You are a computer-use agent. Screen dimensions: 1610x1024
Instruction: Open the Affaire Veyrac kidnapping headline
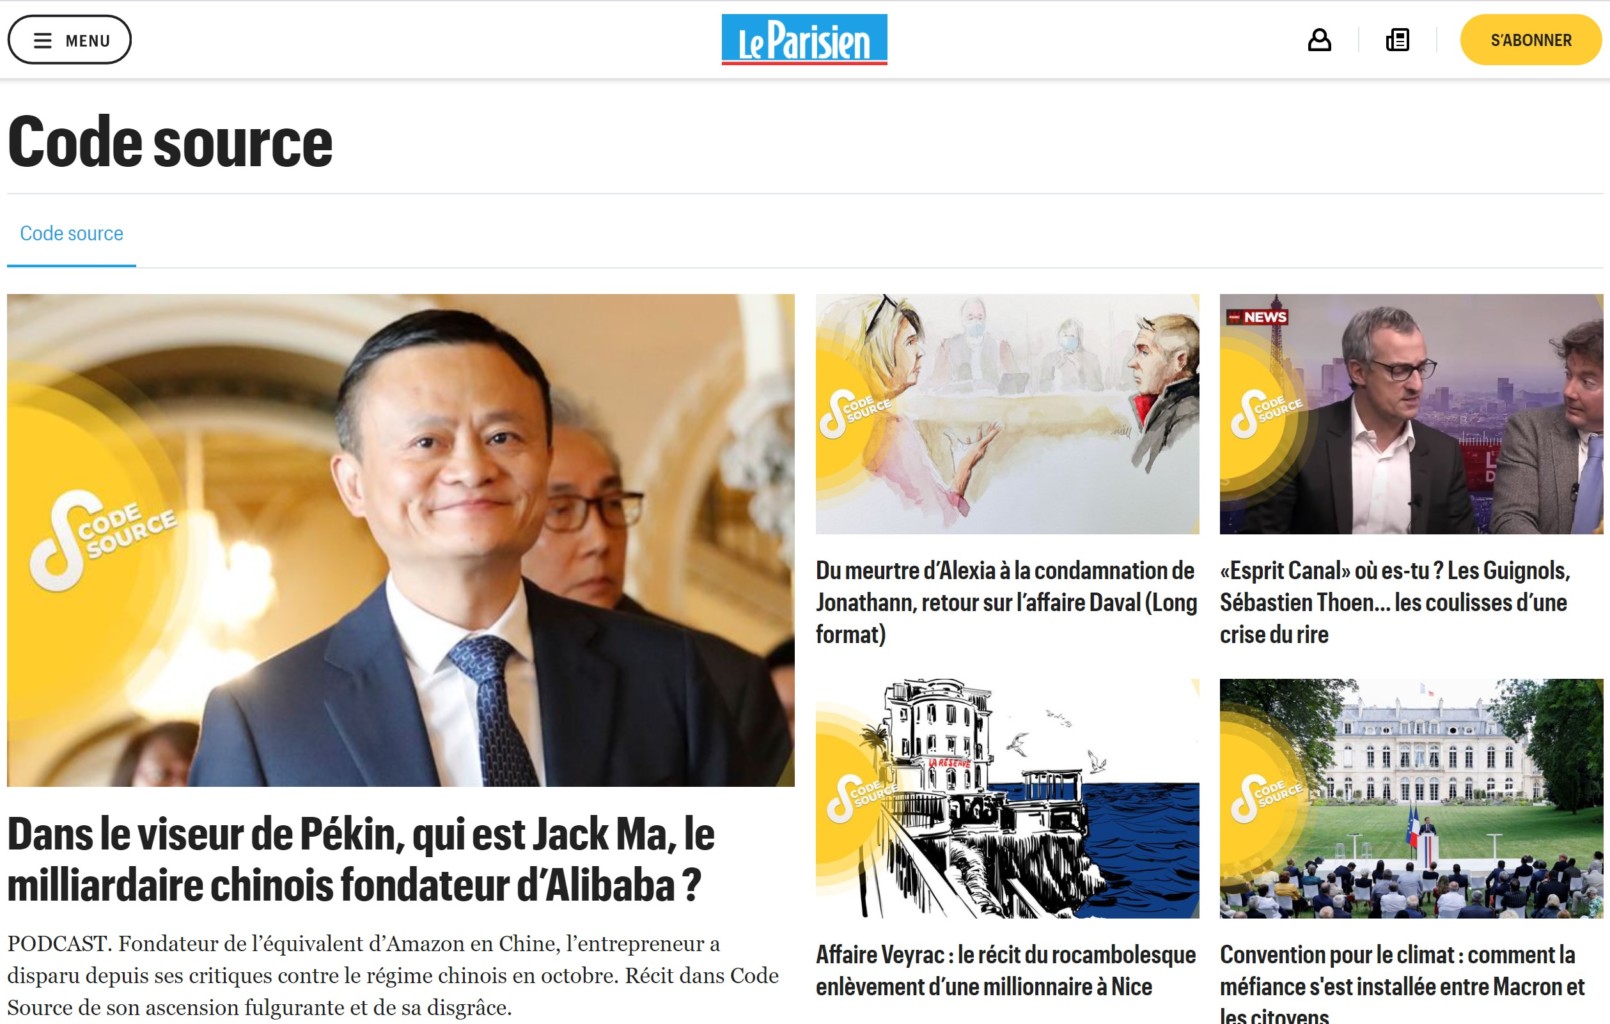[1006, 971]
